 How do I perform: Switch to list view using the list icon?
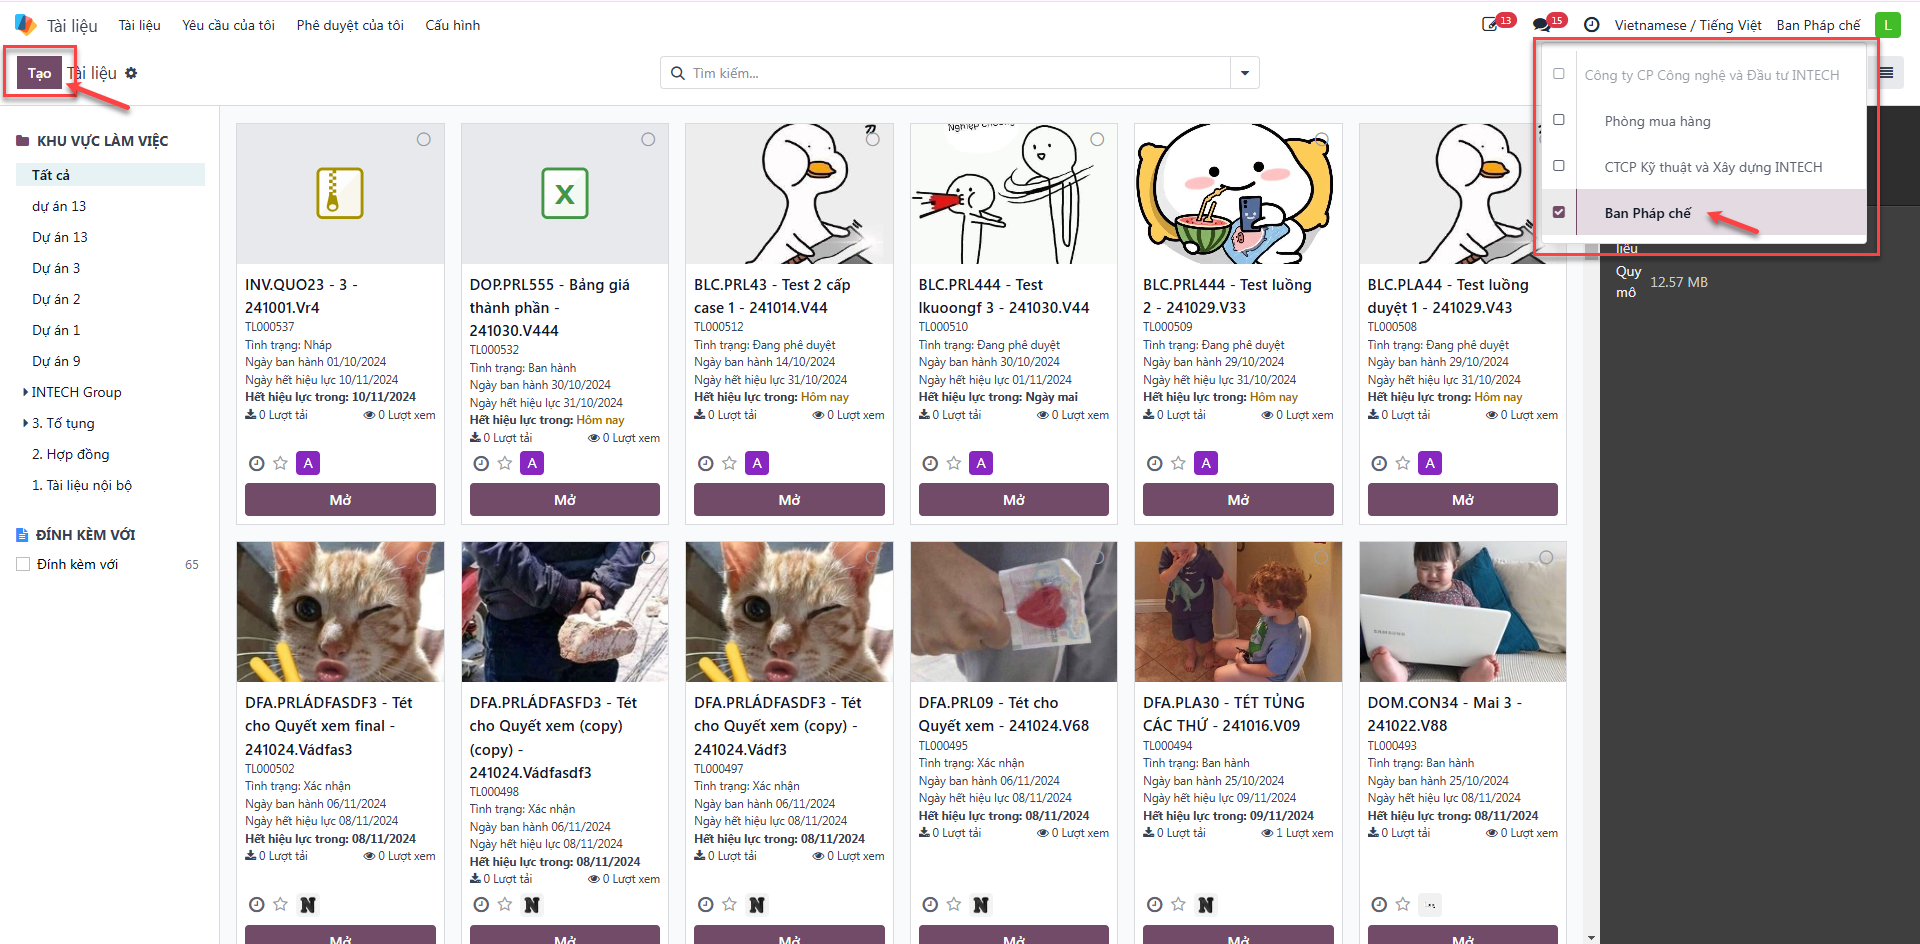coord(1886,73)
